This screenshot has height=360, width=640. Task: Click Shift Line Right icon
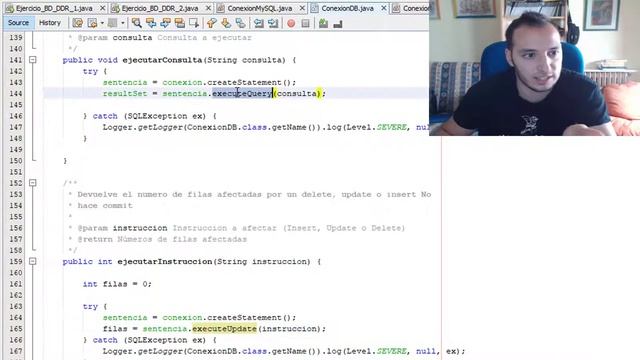click(x=273, y=23)
